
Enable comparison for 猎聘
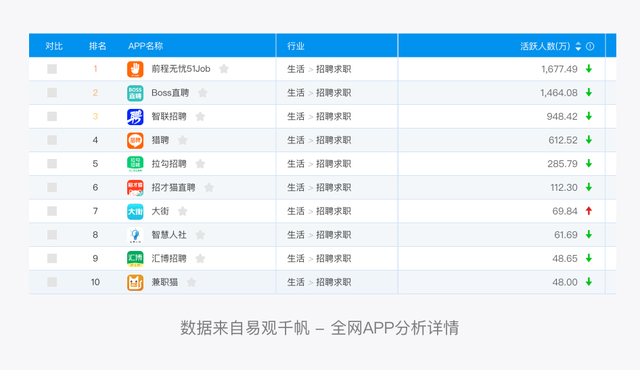point(52,140)
